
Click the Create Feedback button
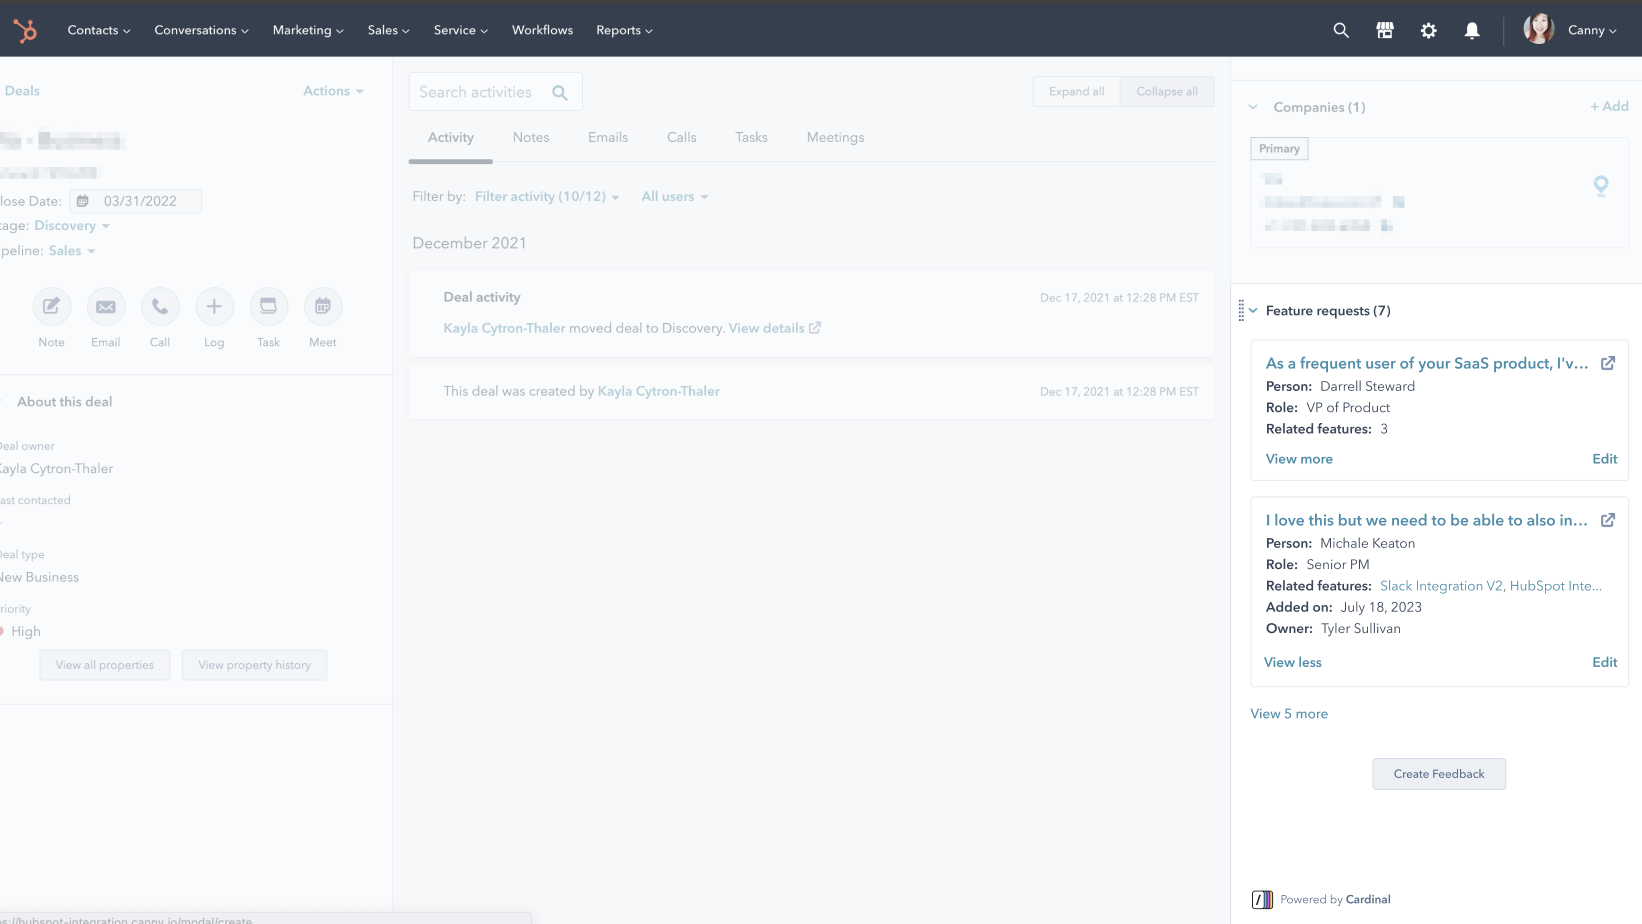(x=1438, y=773)
